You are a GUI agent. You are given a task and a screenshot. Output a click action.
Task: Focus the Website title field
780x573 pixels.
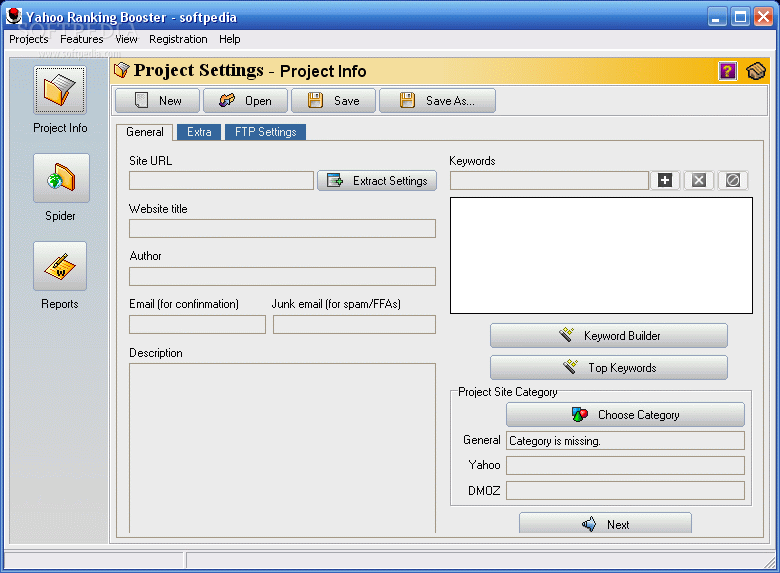(x=283, y=229)
